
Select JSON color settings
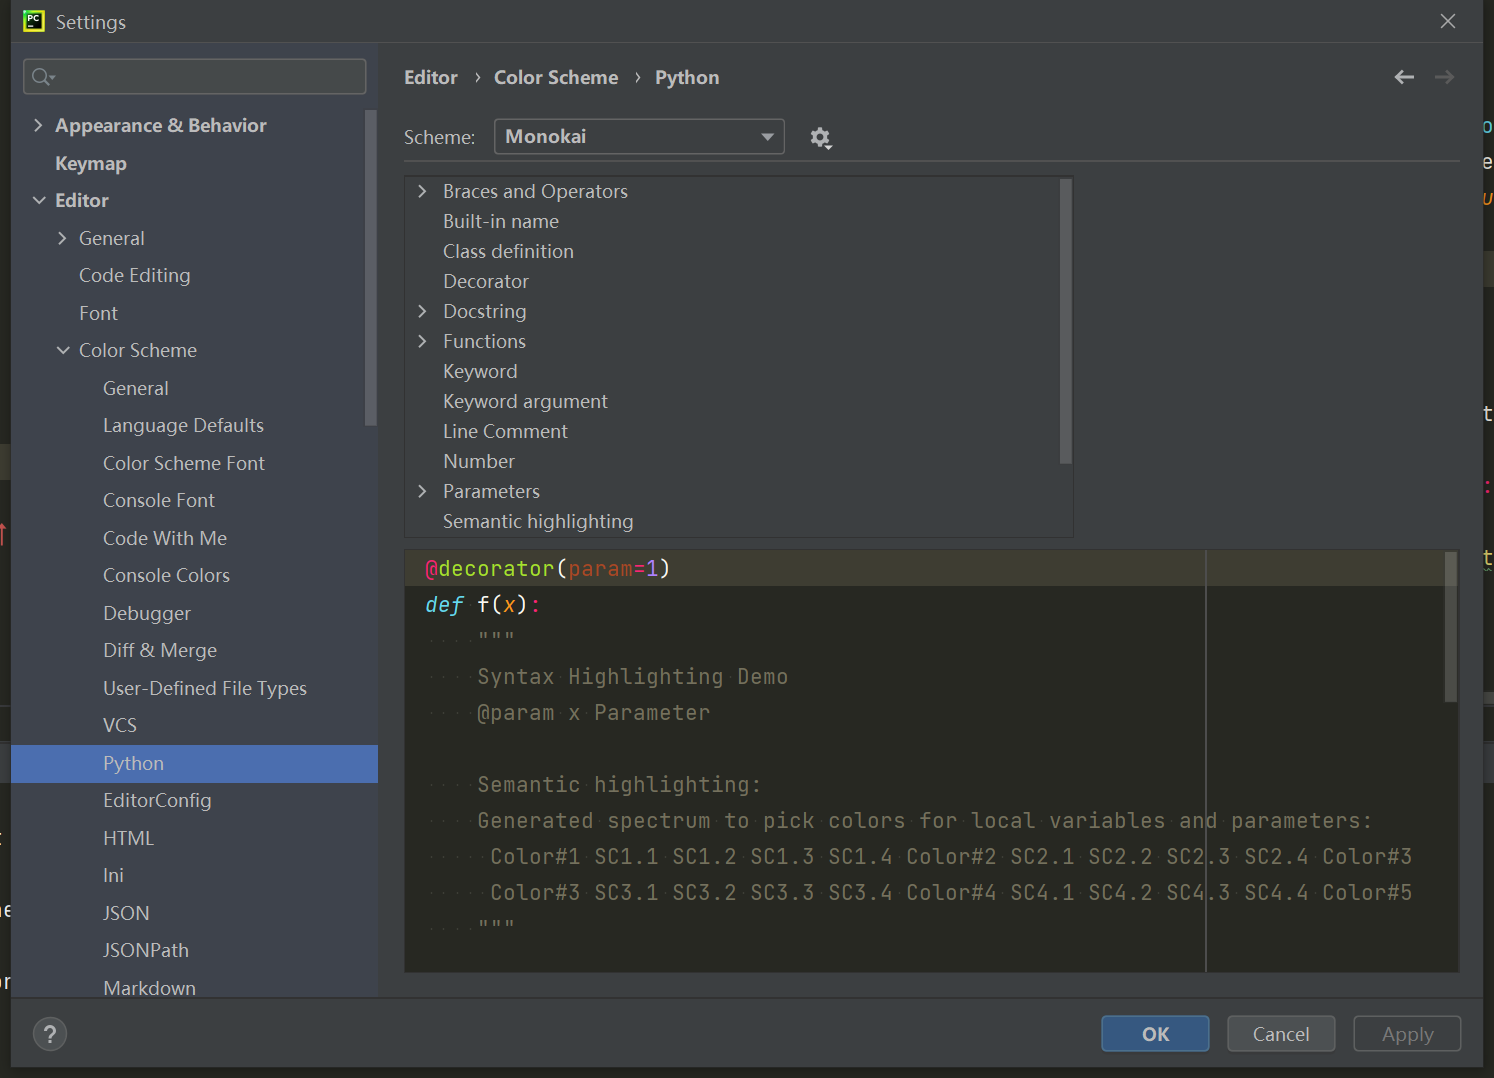click(x=126, y=913)
